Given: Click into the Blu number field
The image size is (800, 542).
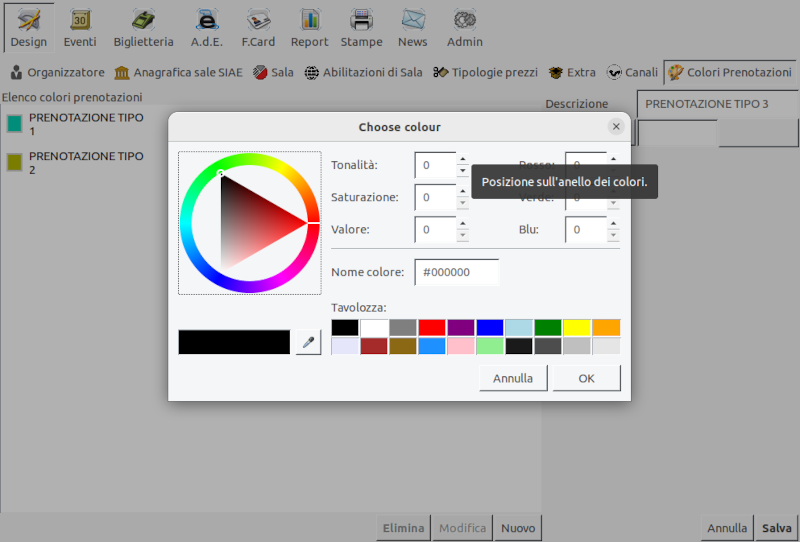Looking at the screenshot, I should point(586,229).
